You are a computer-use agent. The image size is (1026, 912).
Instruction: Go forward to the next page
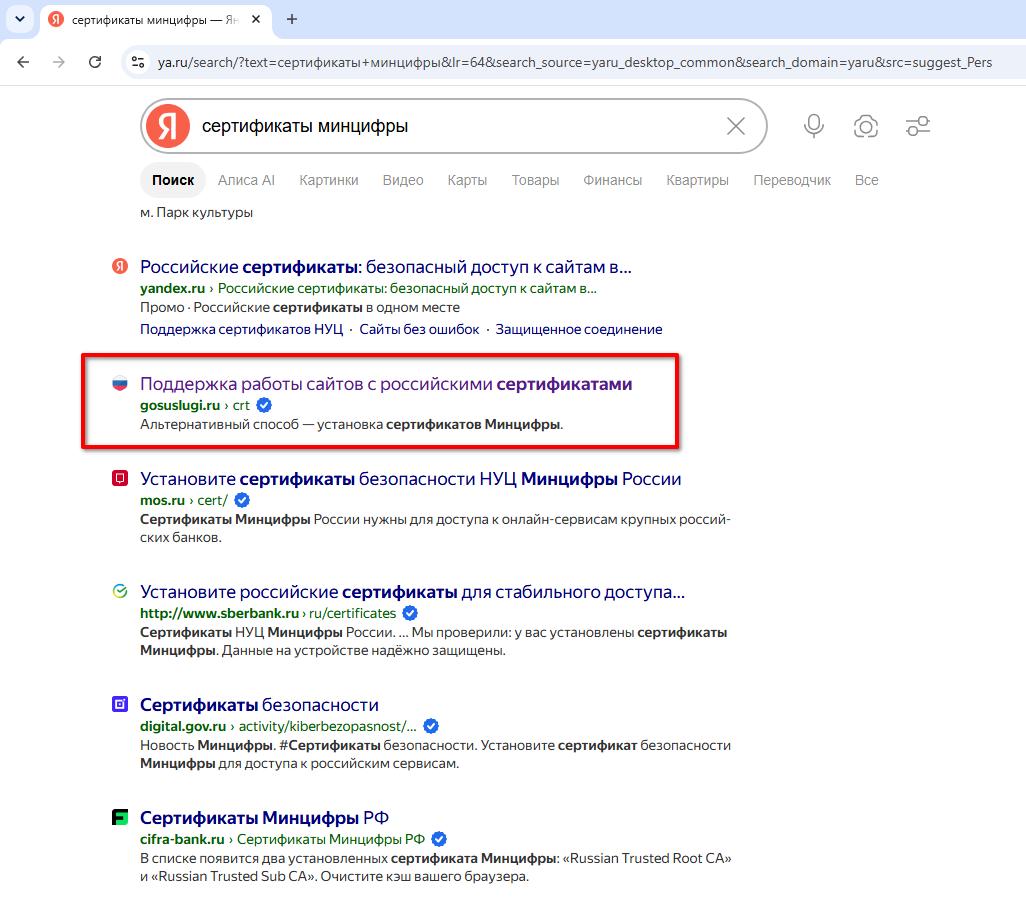(59, 62)
